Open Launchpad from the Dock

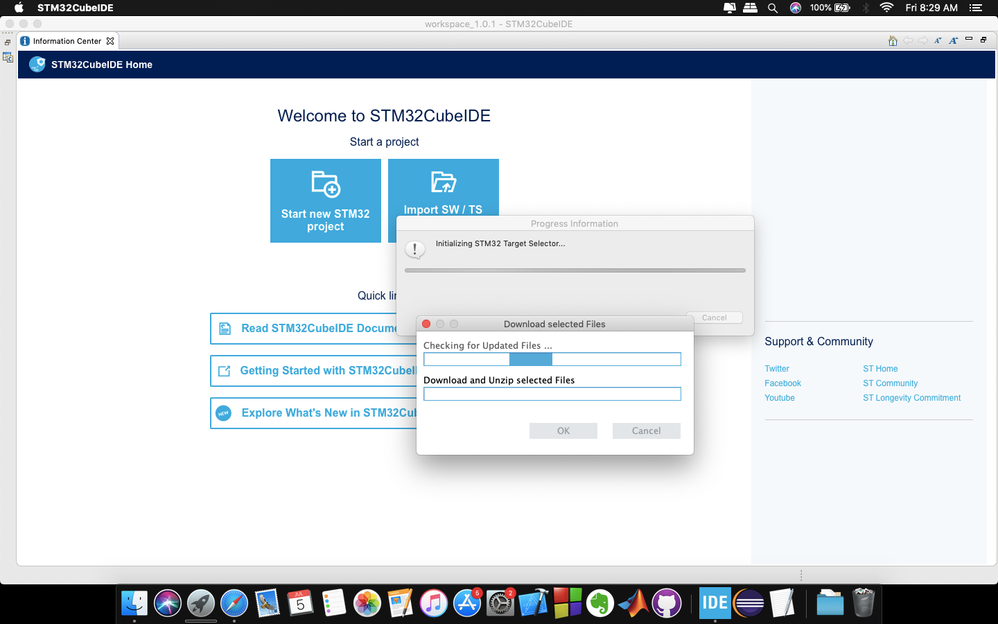coord(200,603)
